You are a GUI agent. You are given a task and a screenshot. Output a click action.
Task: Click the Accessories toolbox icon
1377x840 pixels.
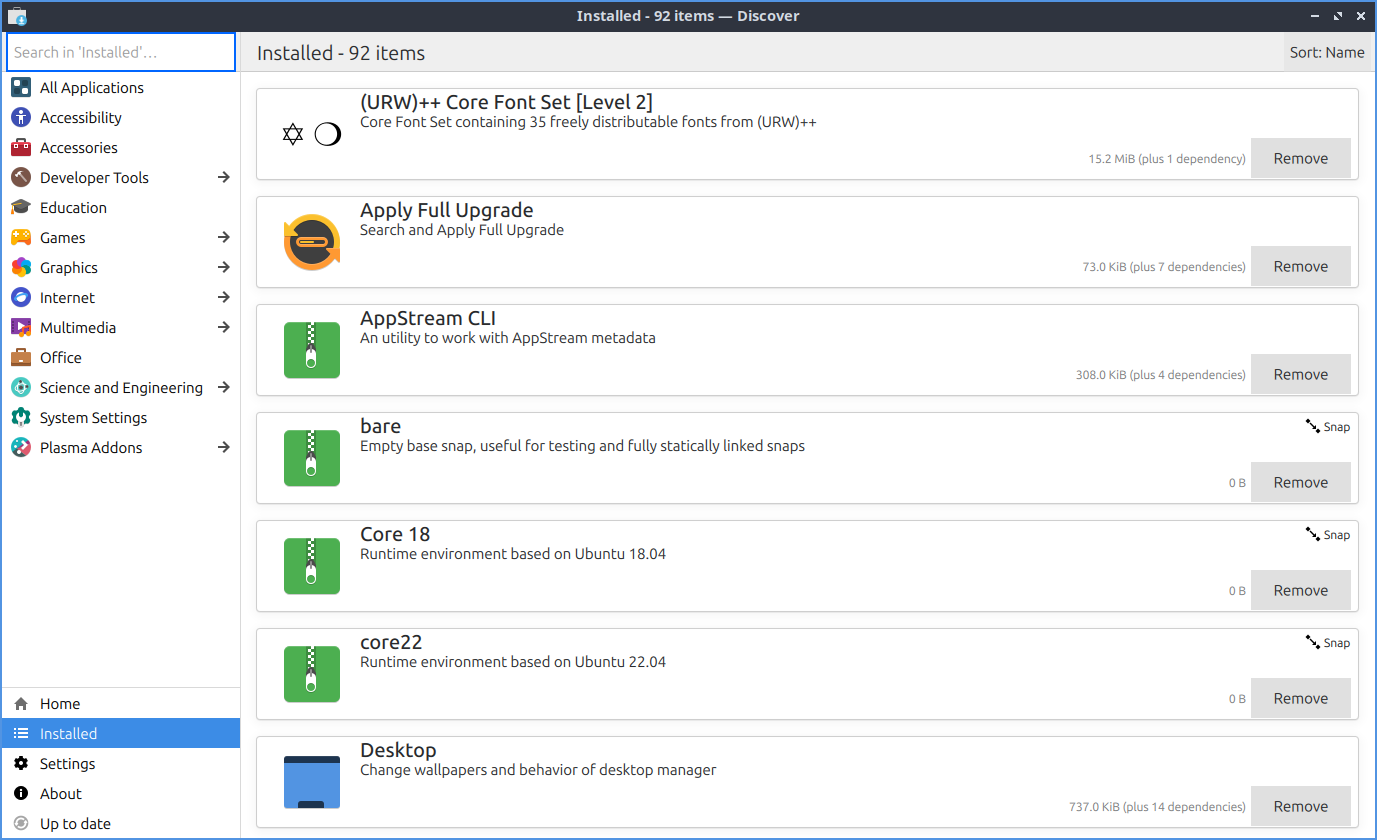[x=21, y=148]
